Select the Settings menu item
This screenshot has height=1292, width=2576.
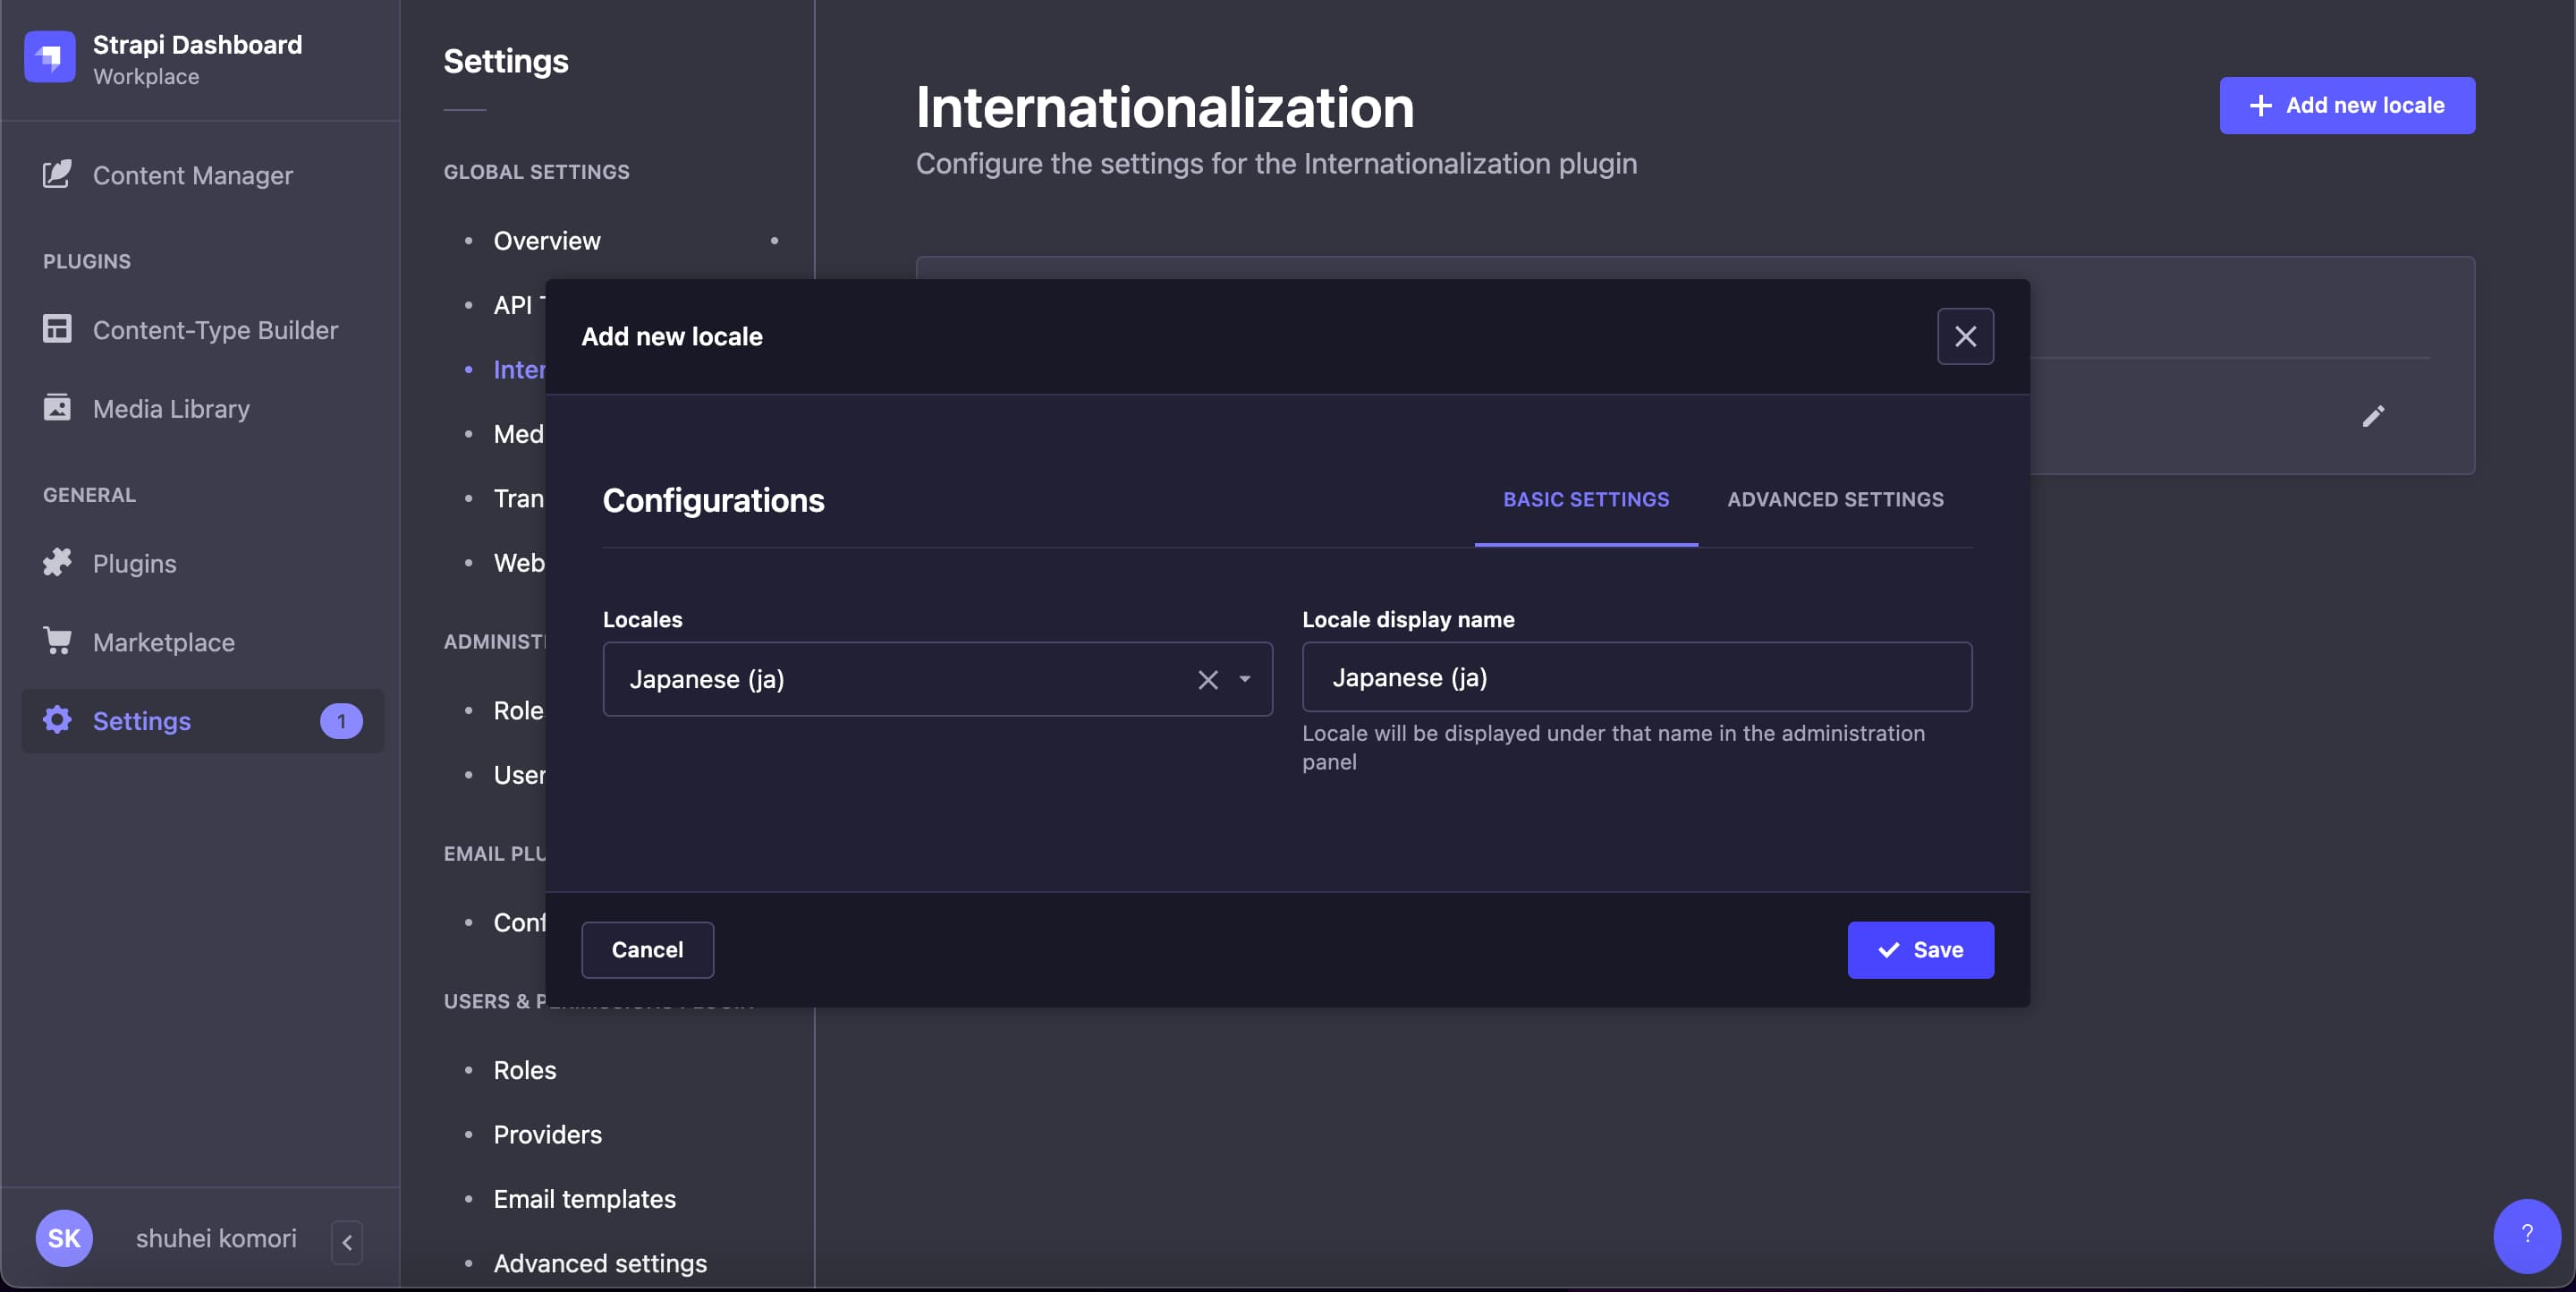203,720
